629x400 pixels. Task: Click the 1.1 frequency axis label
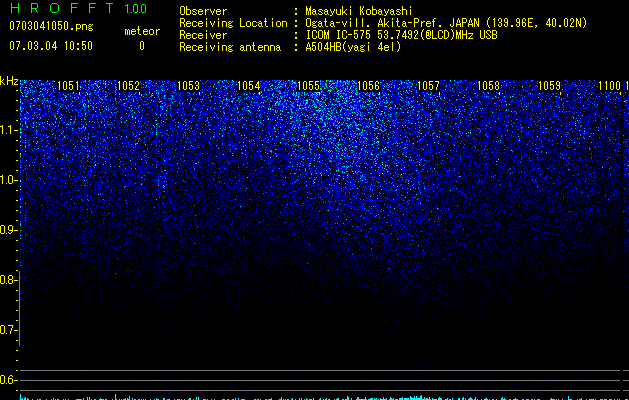coord(8,130)
